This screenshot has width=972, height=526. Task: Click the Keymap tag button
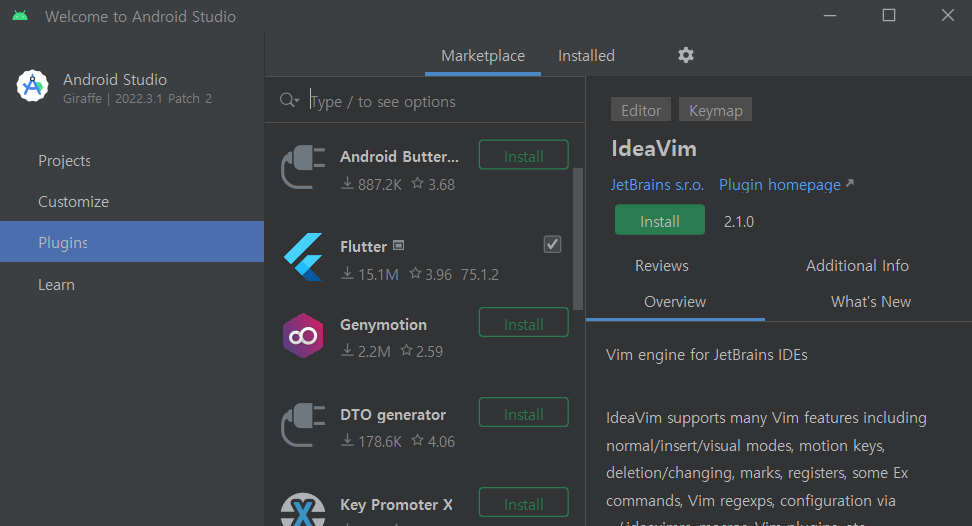(715, 110)
